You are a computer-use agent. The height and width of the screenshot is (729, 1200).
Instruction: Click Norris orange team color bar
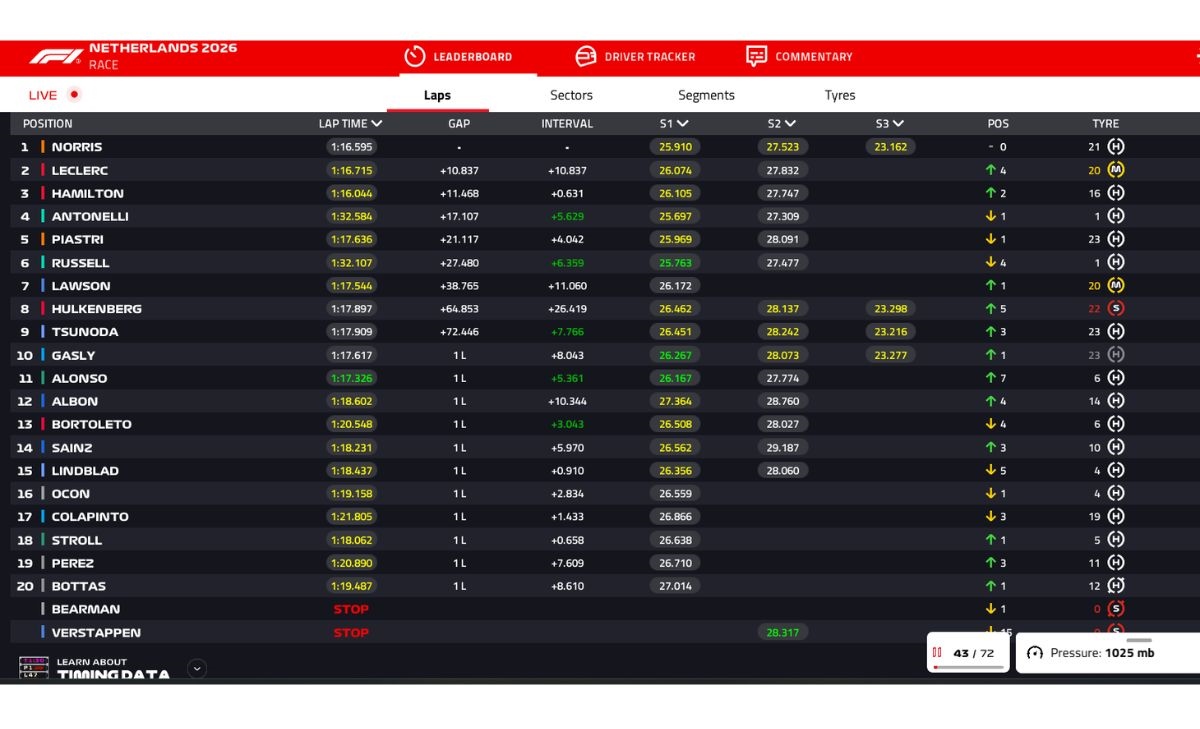(42, 147)
